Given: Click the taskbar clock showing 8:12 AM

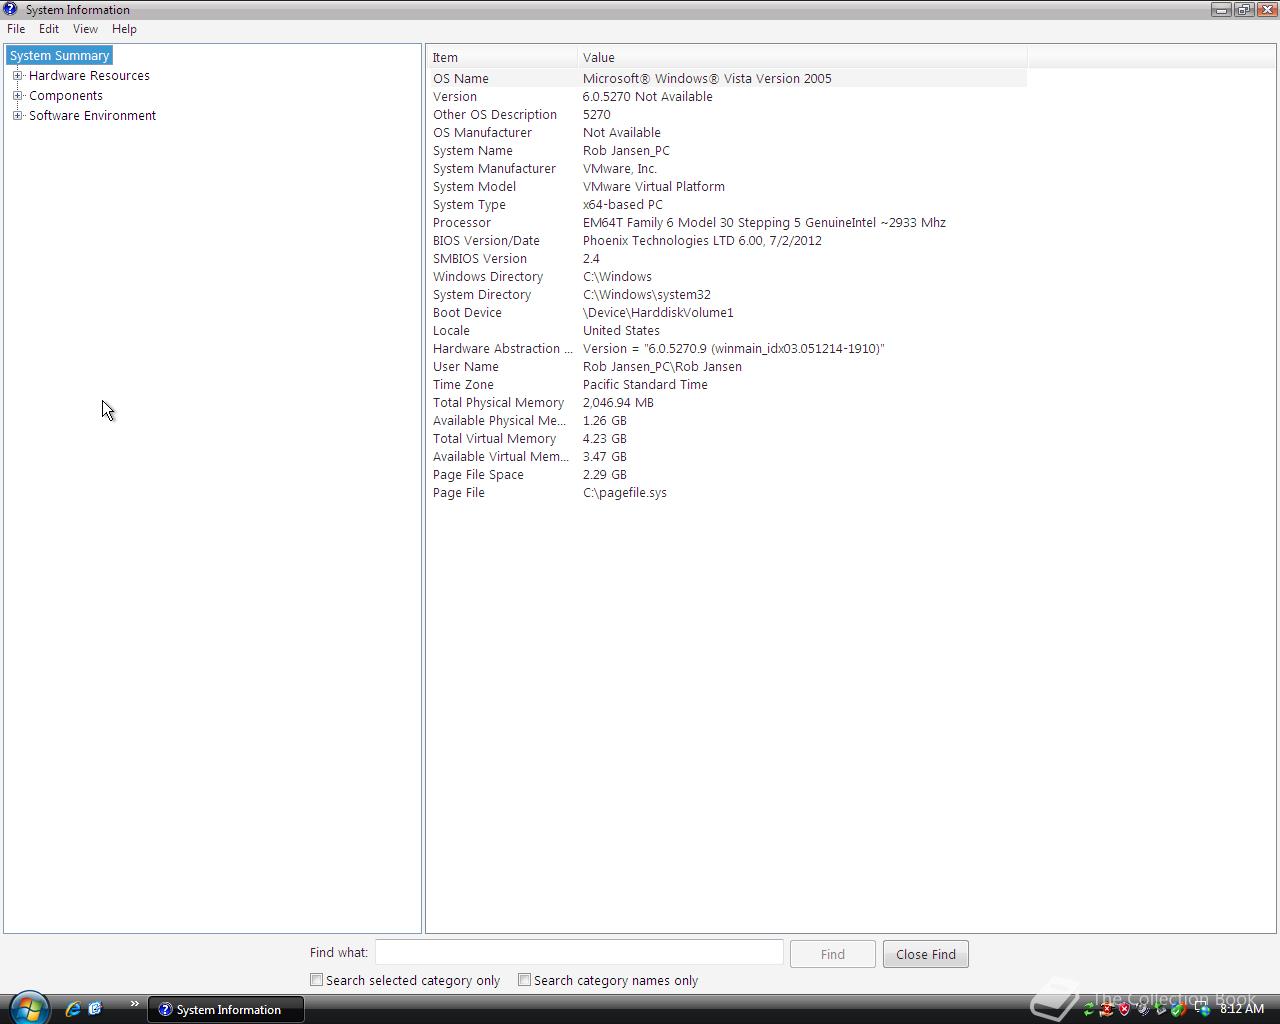Looking at the screenshot, I should click(x=1242, y=1009).
